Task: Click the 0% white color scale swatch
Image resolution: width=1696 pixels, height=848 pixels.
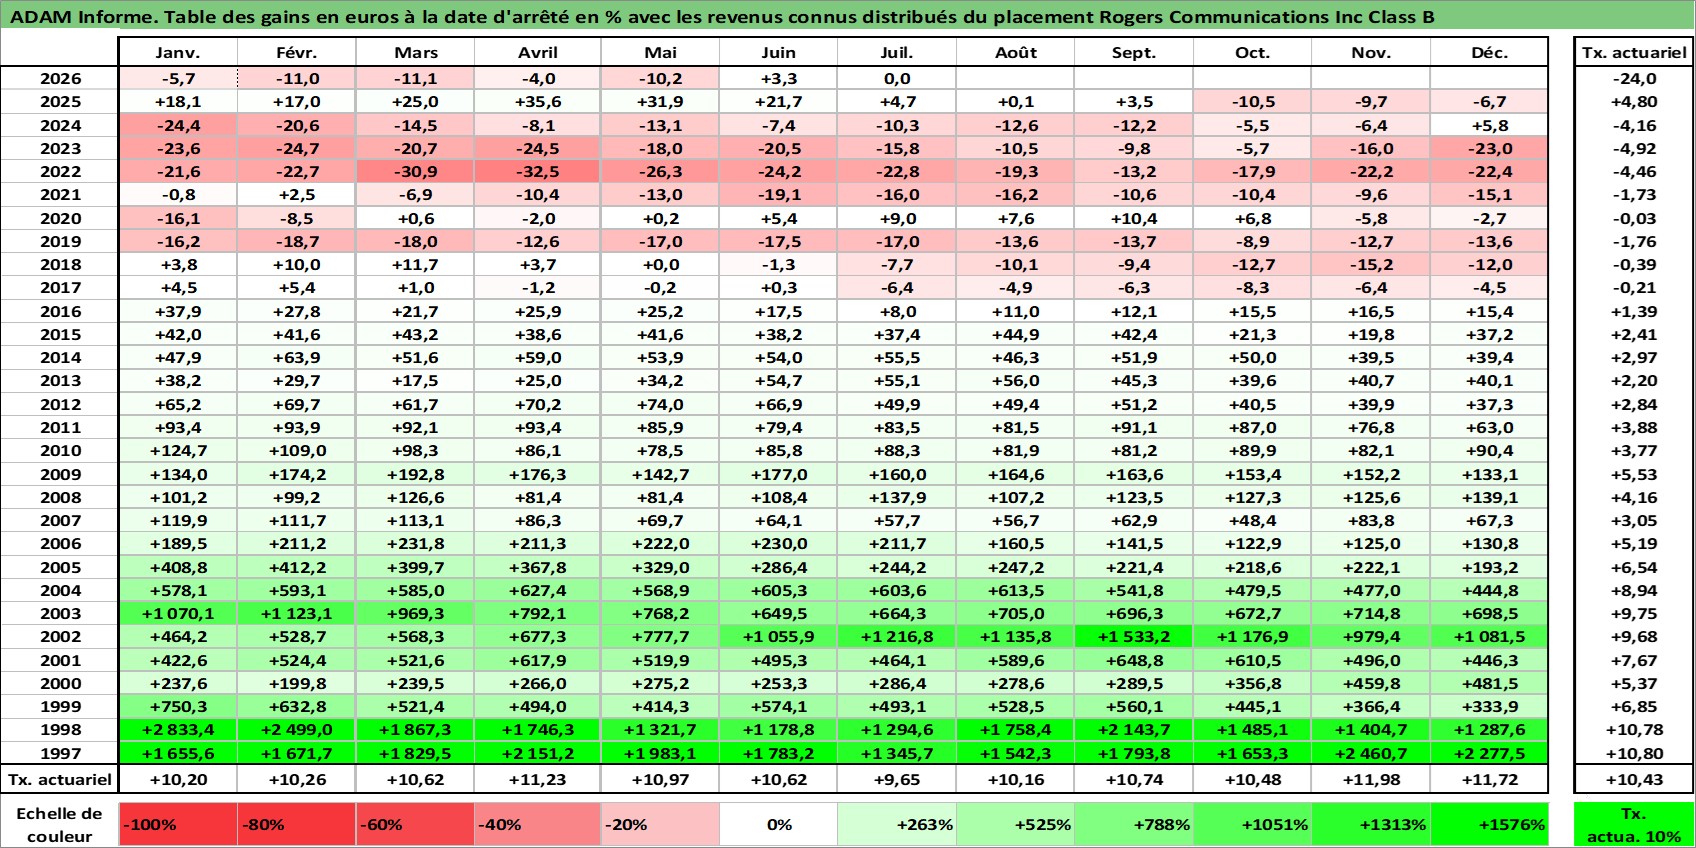Action: click(779, 825)
